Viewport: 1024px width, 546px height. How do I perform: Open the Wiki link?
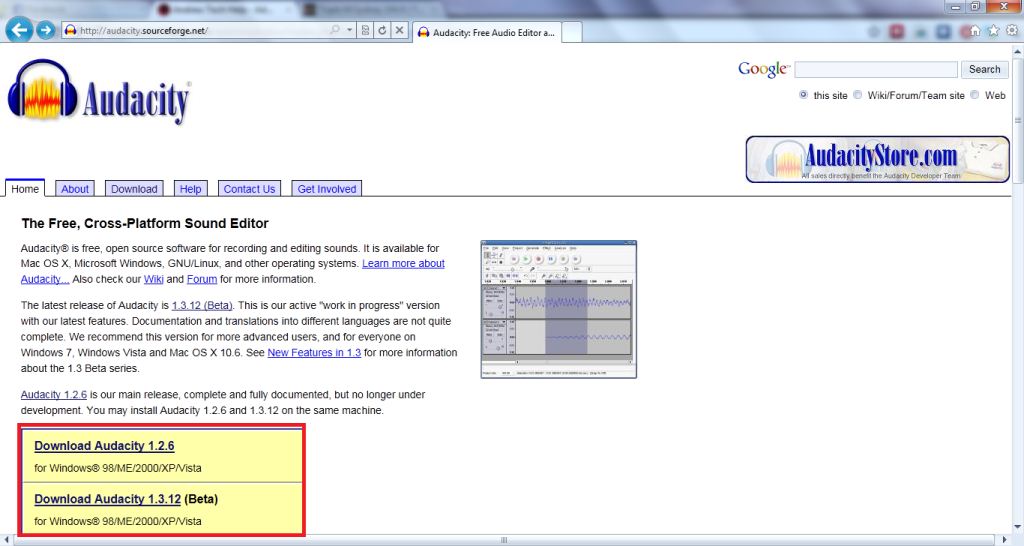click(153, 279)
